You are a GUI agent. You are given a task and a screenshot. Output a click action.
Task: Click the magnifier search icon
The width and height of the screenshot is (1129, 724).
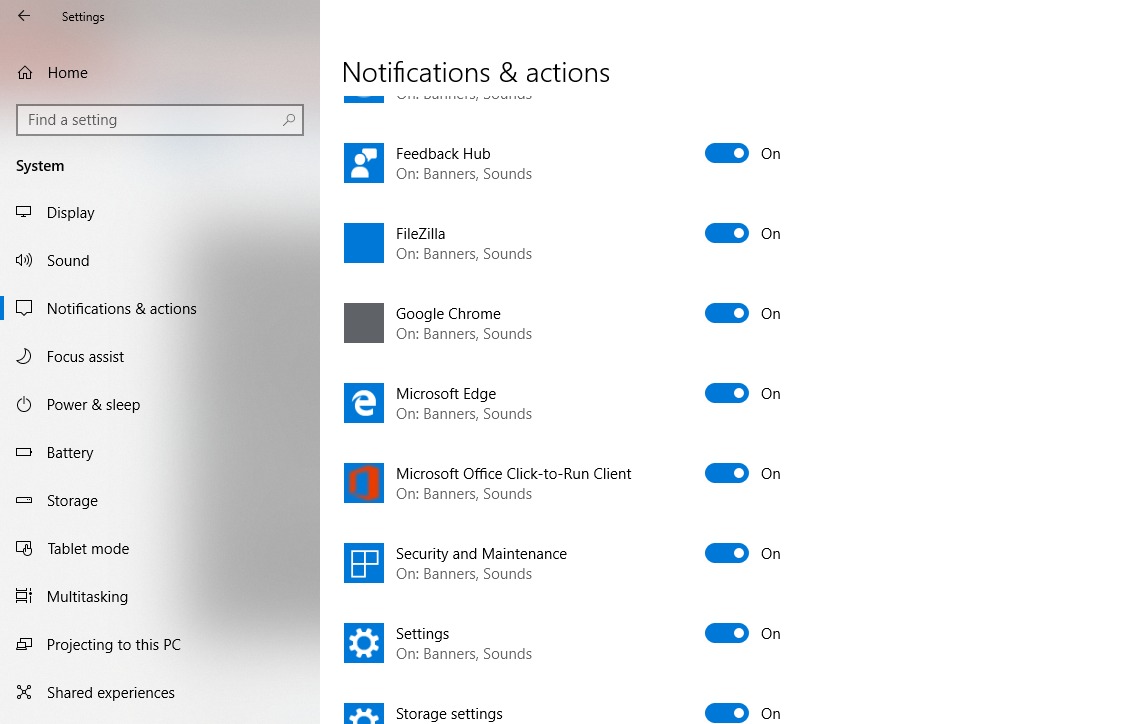click(x=289, y=119)
